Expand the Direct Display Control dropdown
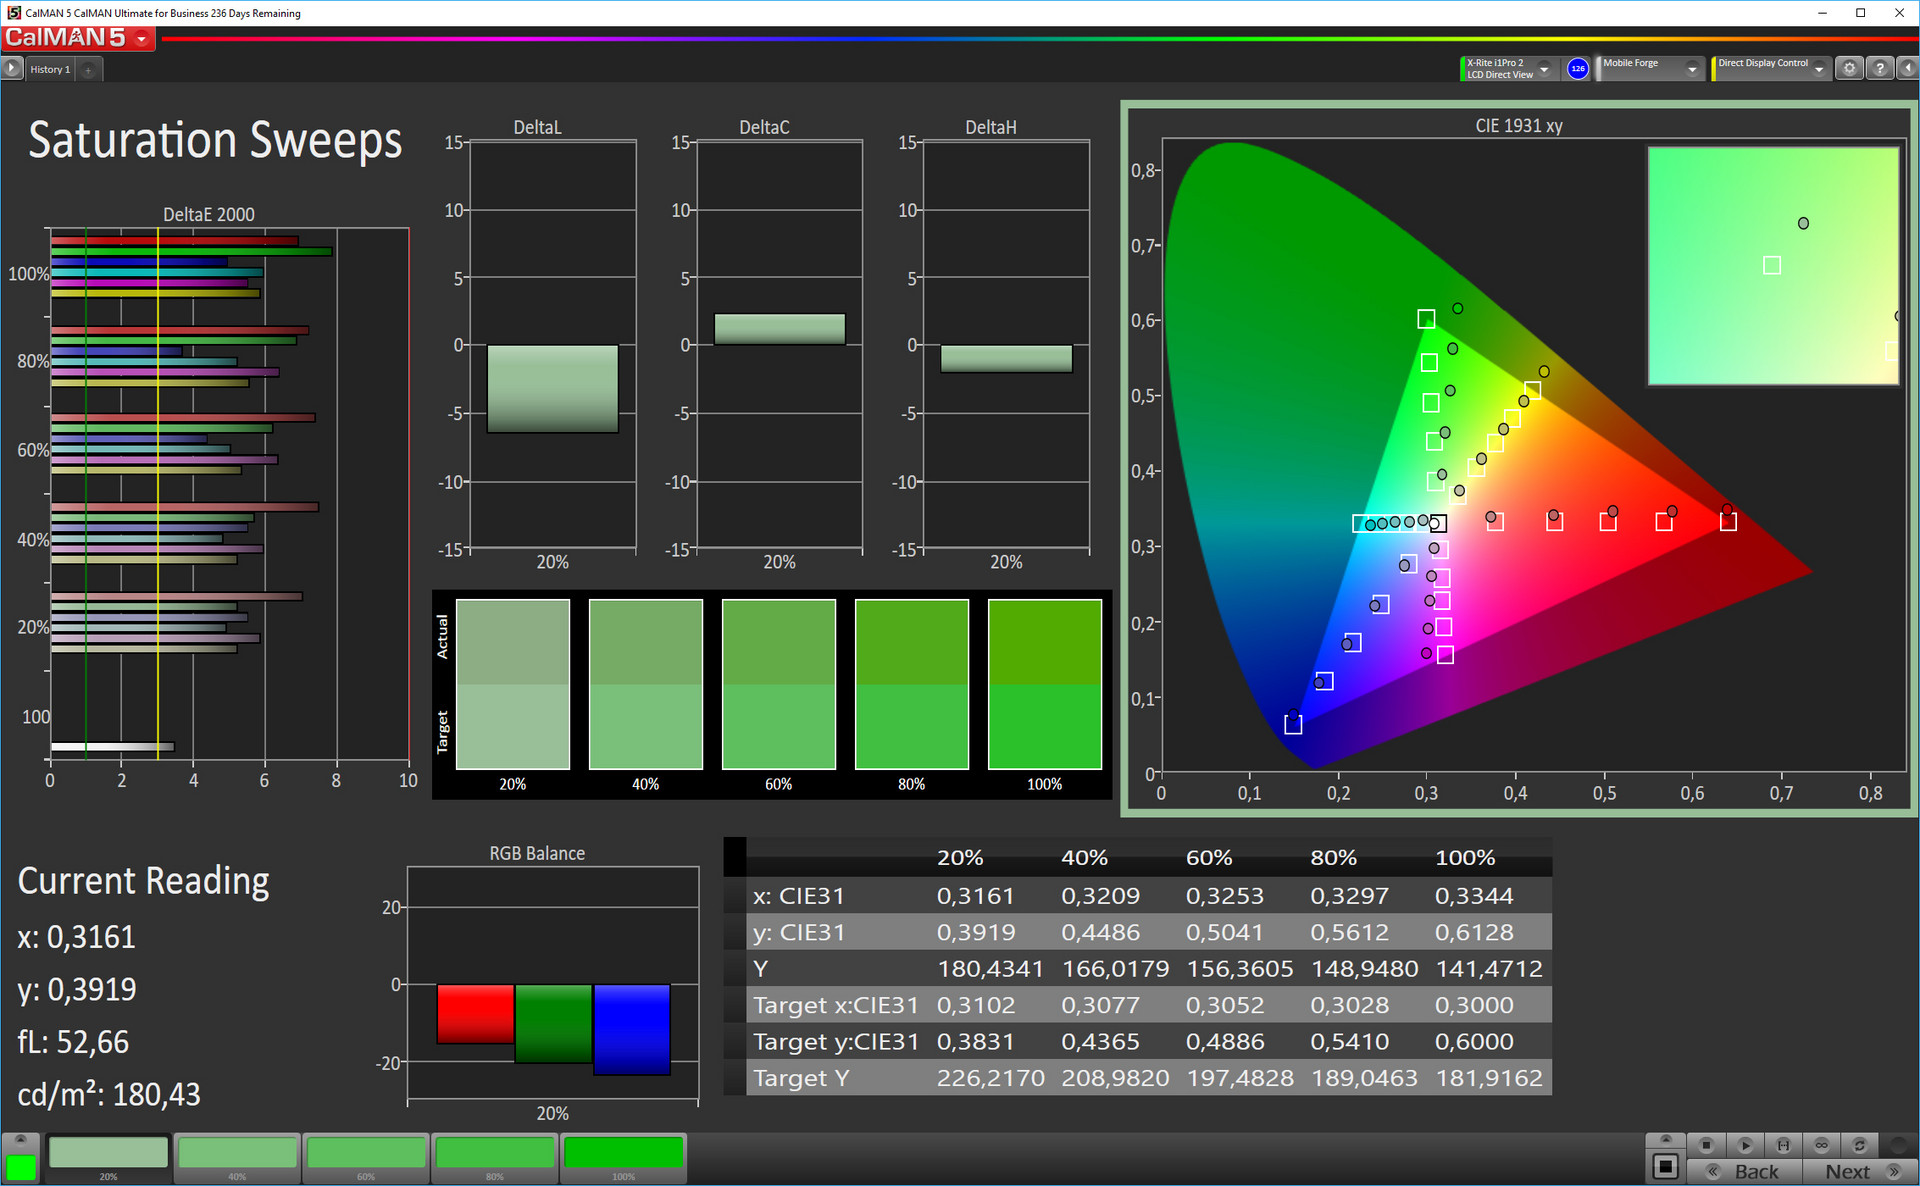This screenshot has width=1920, height=1186. tap(1819, 69)
